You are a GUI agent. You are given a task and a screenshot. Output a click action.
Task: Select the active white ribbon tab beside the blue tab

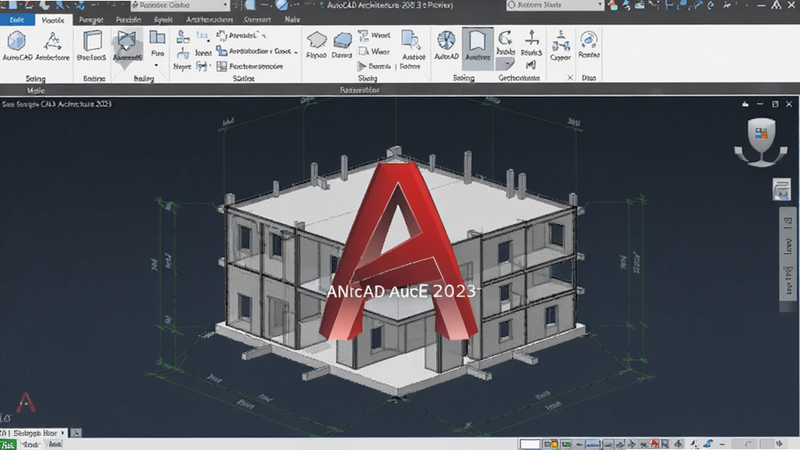point(53,20)
